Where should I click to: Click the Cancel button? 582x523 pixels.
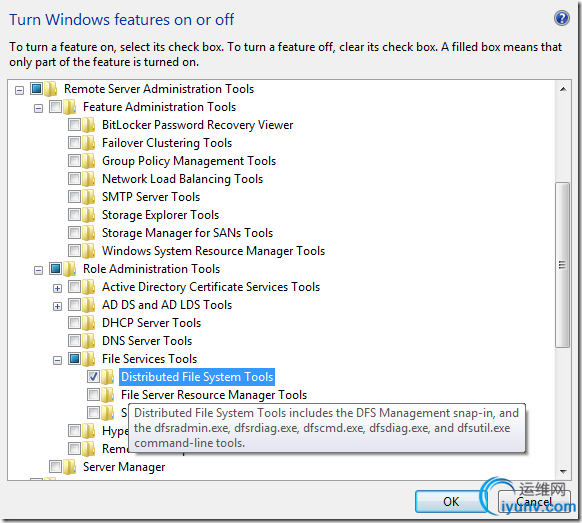pos(534,501)
